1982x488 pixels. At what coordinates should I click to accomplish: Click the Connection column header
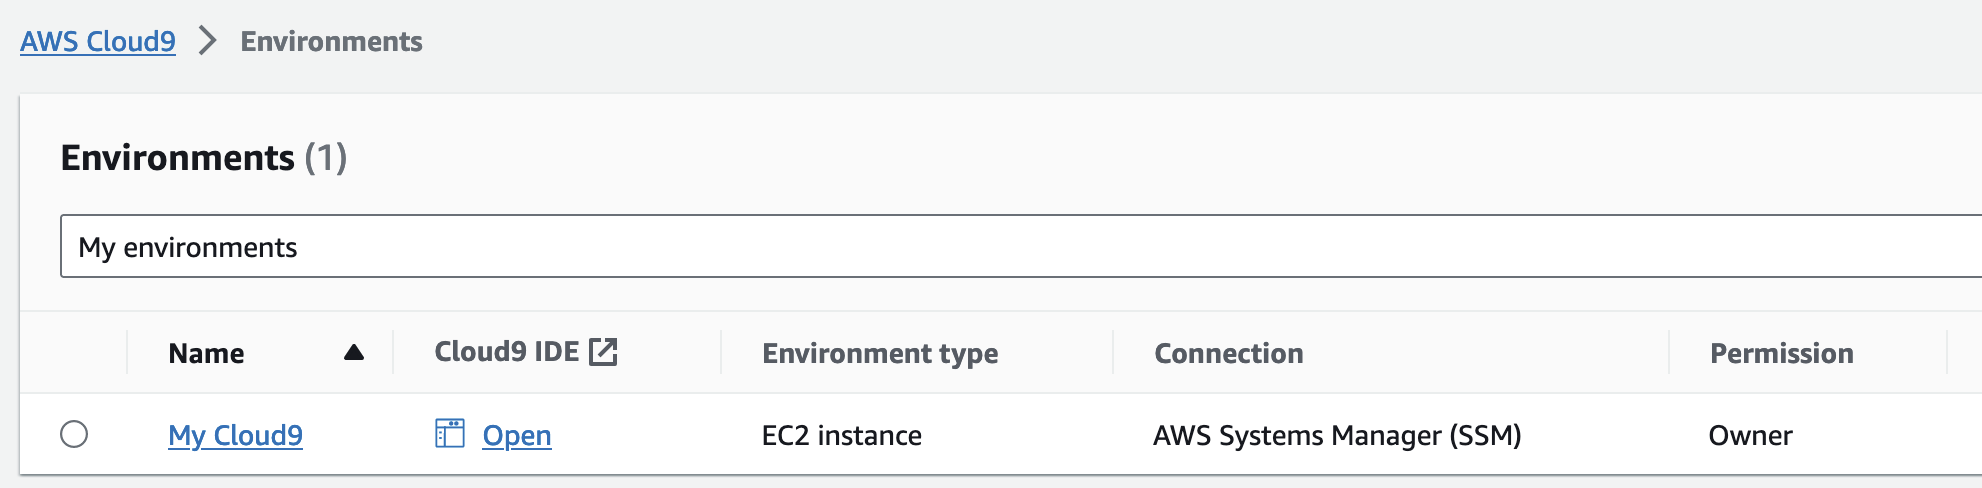click(x=1228, y=353)
